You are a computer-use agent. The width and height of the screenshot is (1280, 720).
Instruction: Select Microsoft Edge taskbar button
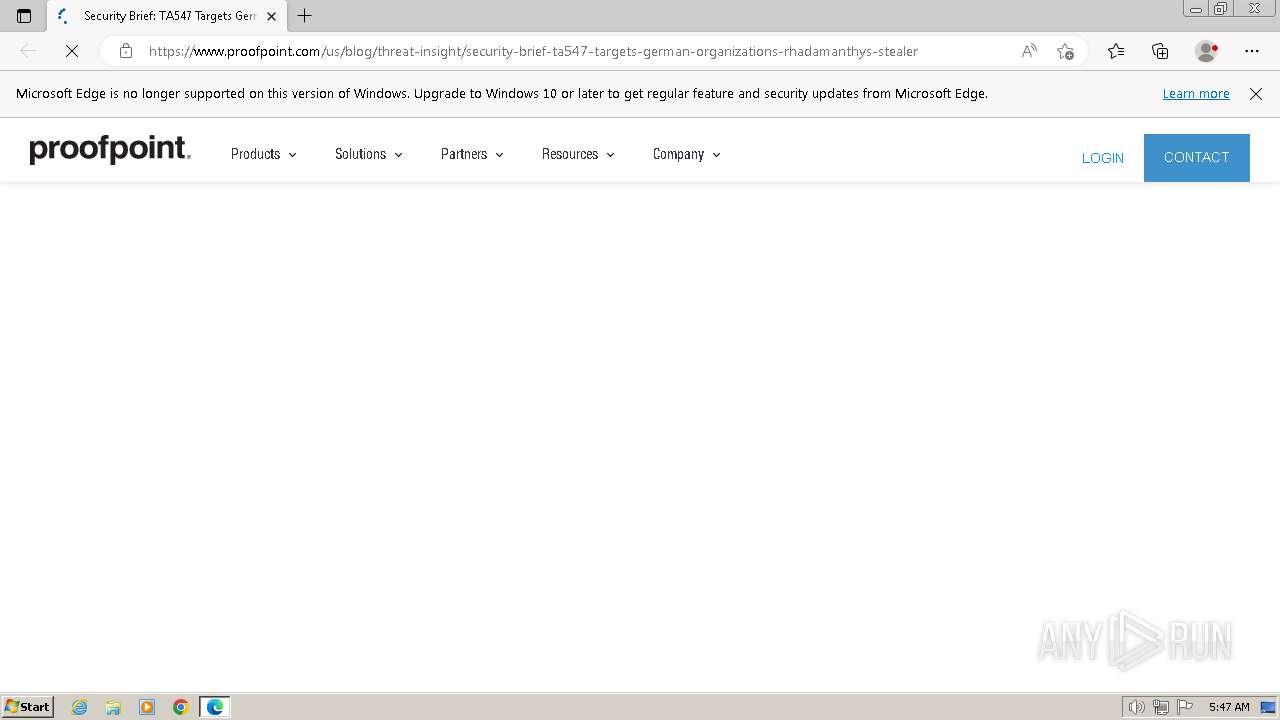[215, 707]
